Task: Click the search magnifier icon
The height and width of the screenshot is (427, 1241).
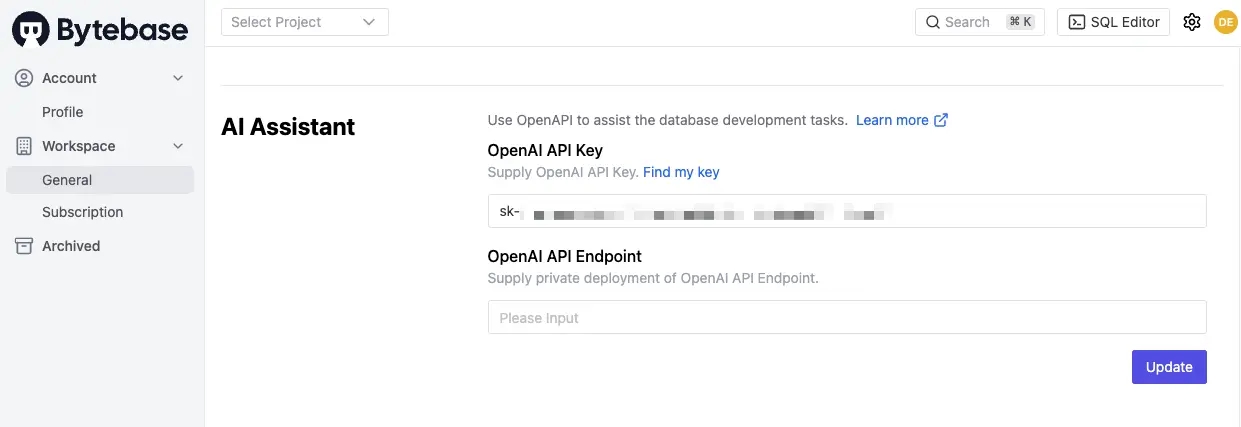Action: pos(932,22)
